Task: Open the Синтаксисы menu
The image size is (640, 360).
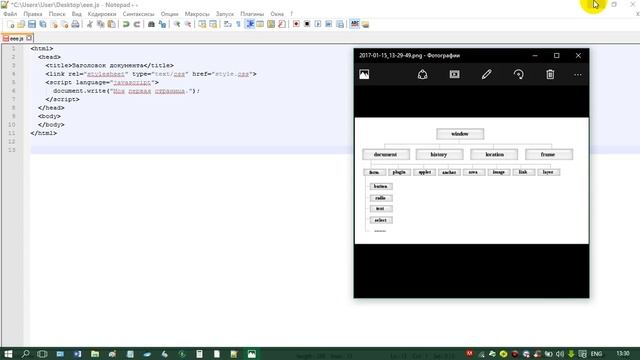Action: tap(138, 14)
